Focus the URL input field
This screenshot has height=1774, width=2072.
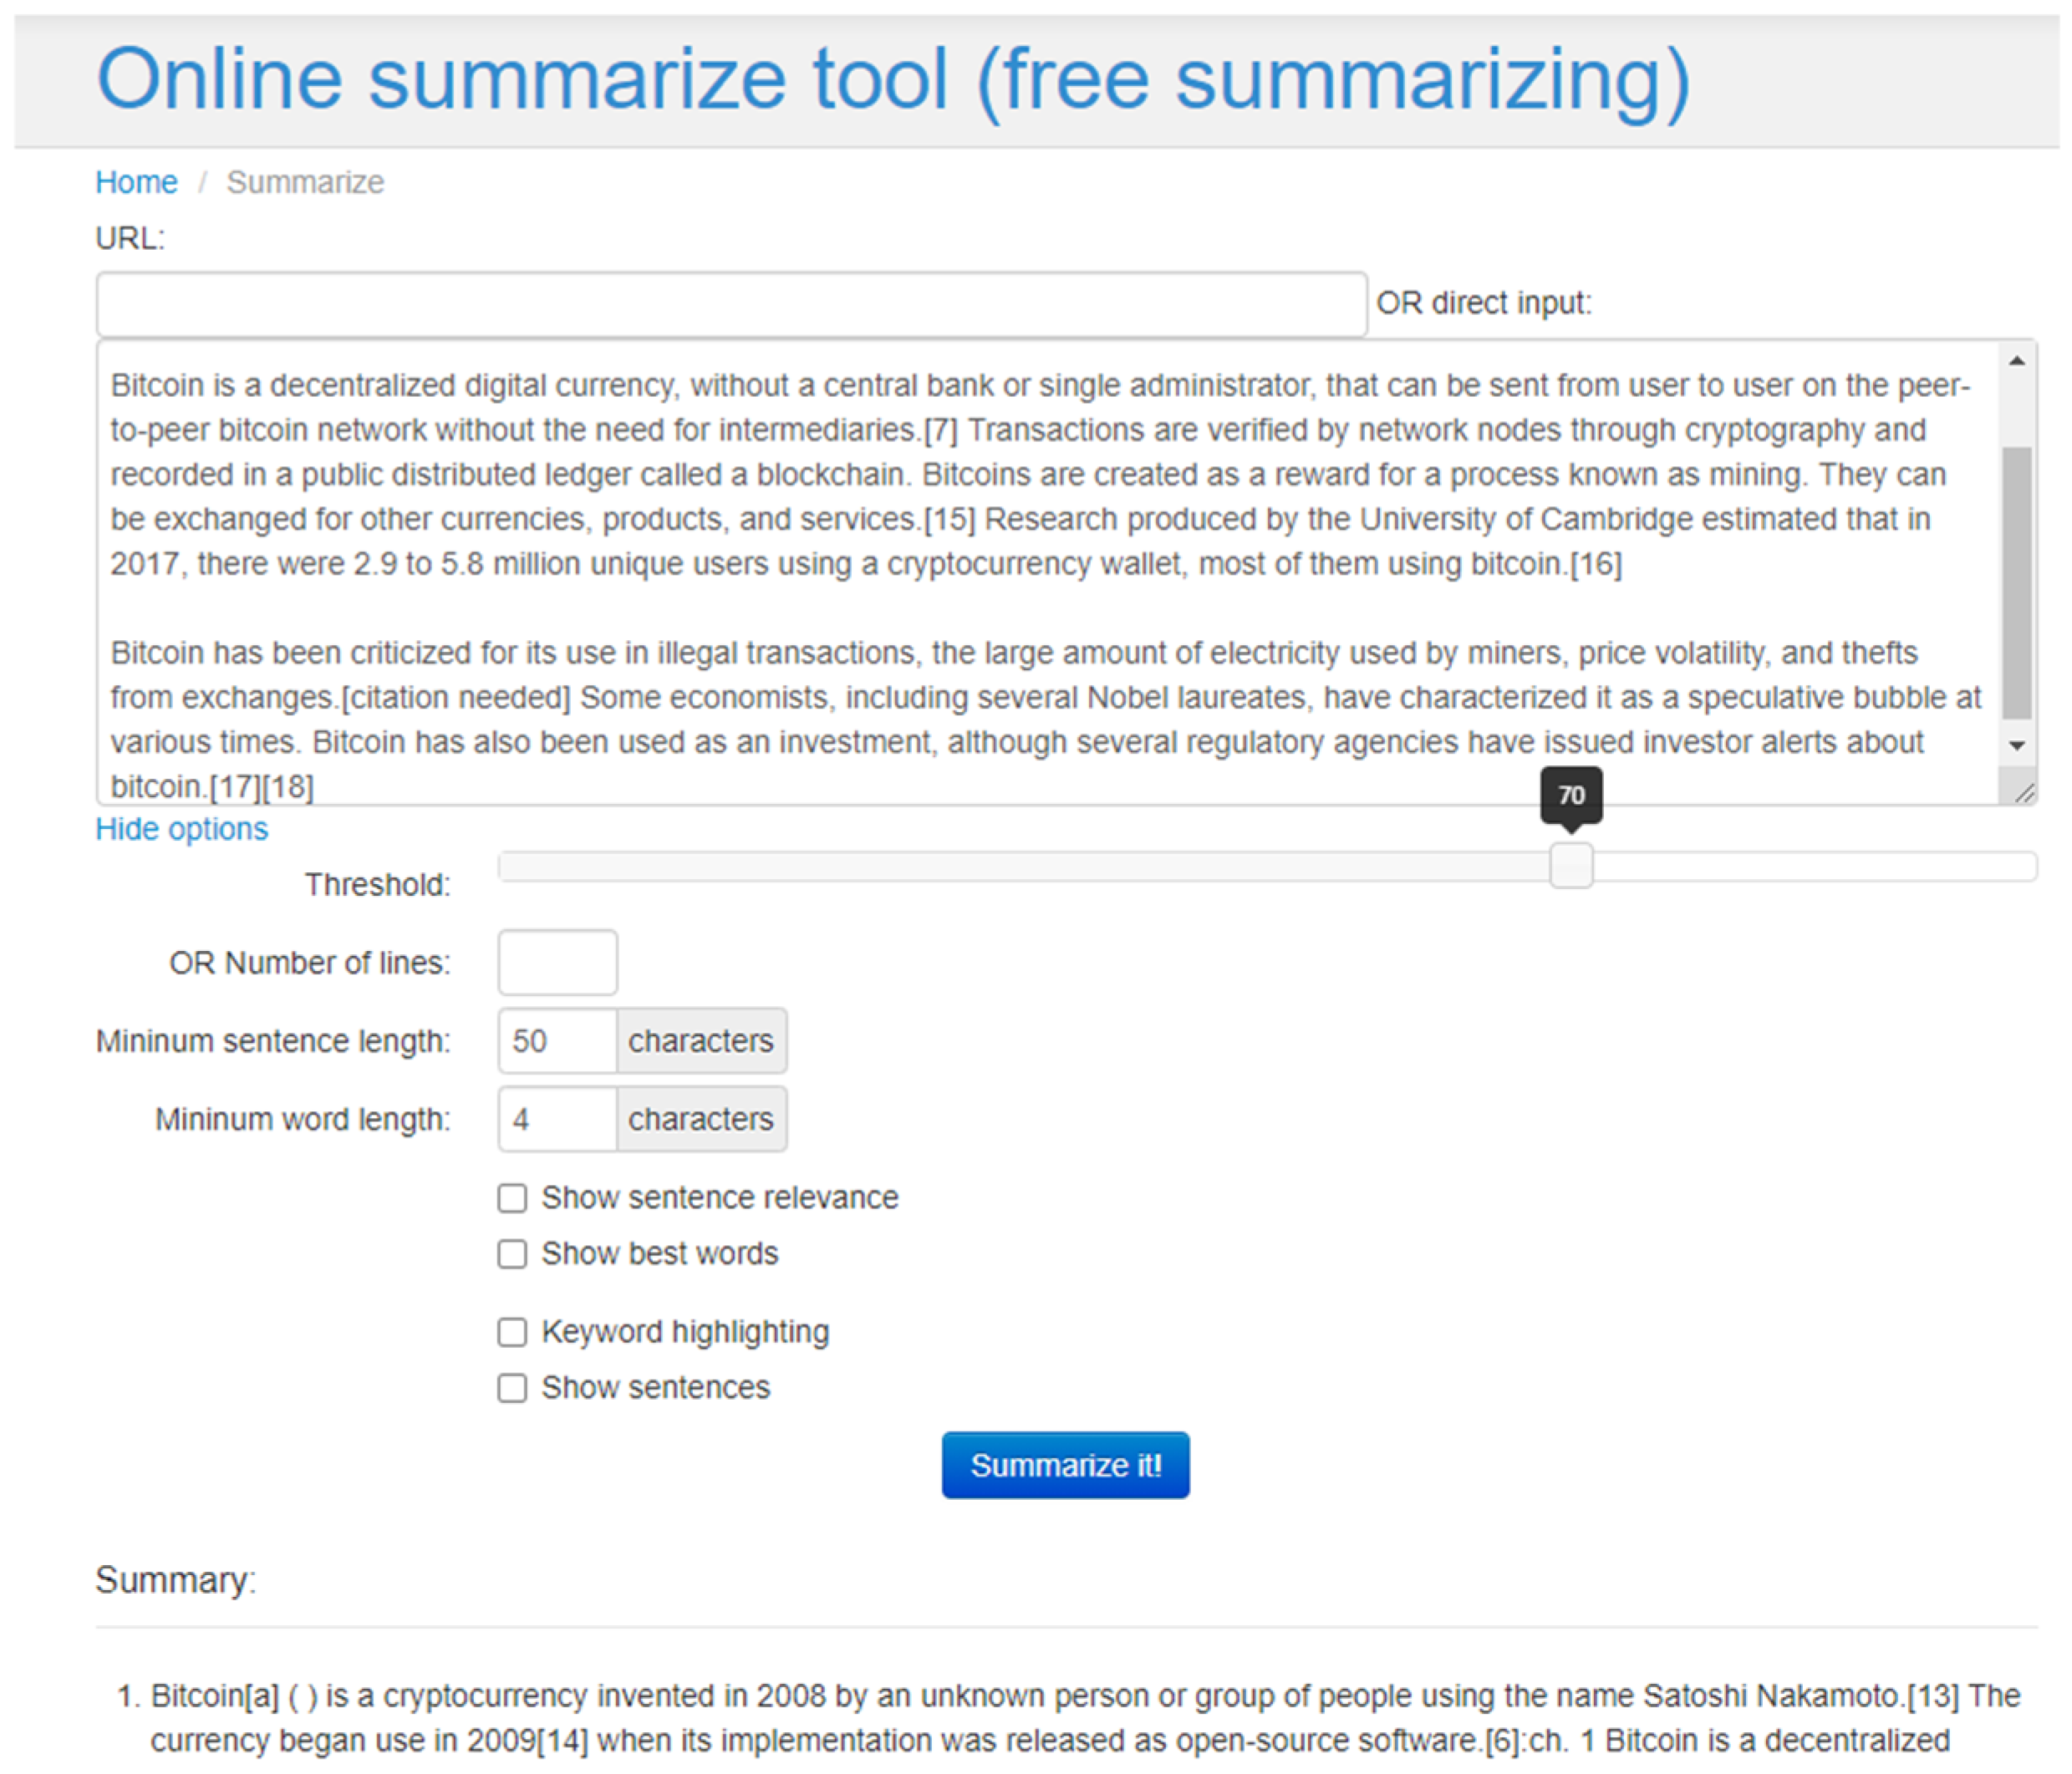731,304
